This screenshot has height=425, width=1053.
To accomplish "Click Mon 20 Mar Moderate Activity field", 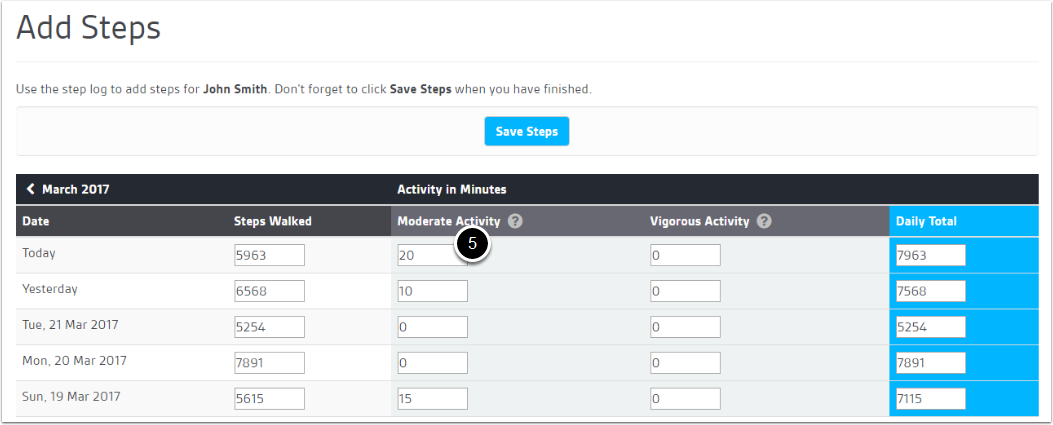I will (432, 363).
